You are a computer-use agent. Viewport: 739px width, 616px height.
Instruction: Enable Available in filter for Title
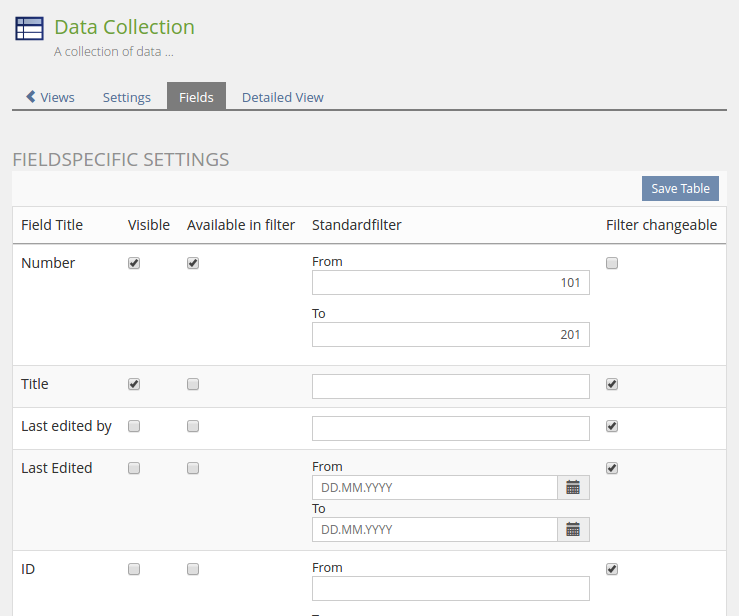click(x=193, y=384)
